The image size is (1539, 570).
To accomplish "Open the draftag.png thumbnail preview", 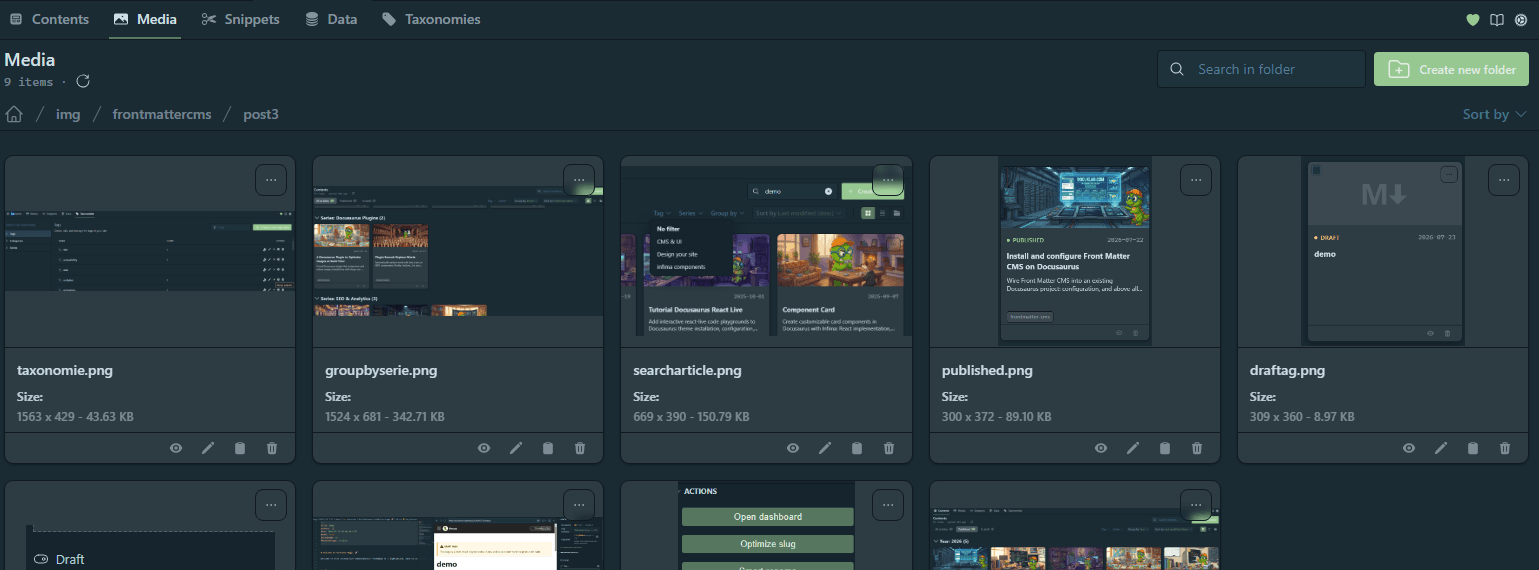I will click(1383, 251).
